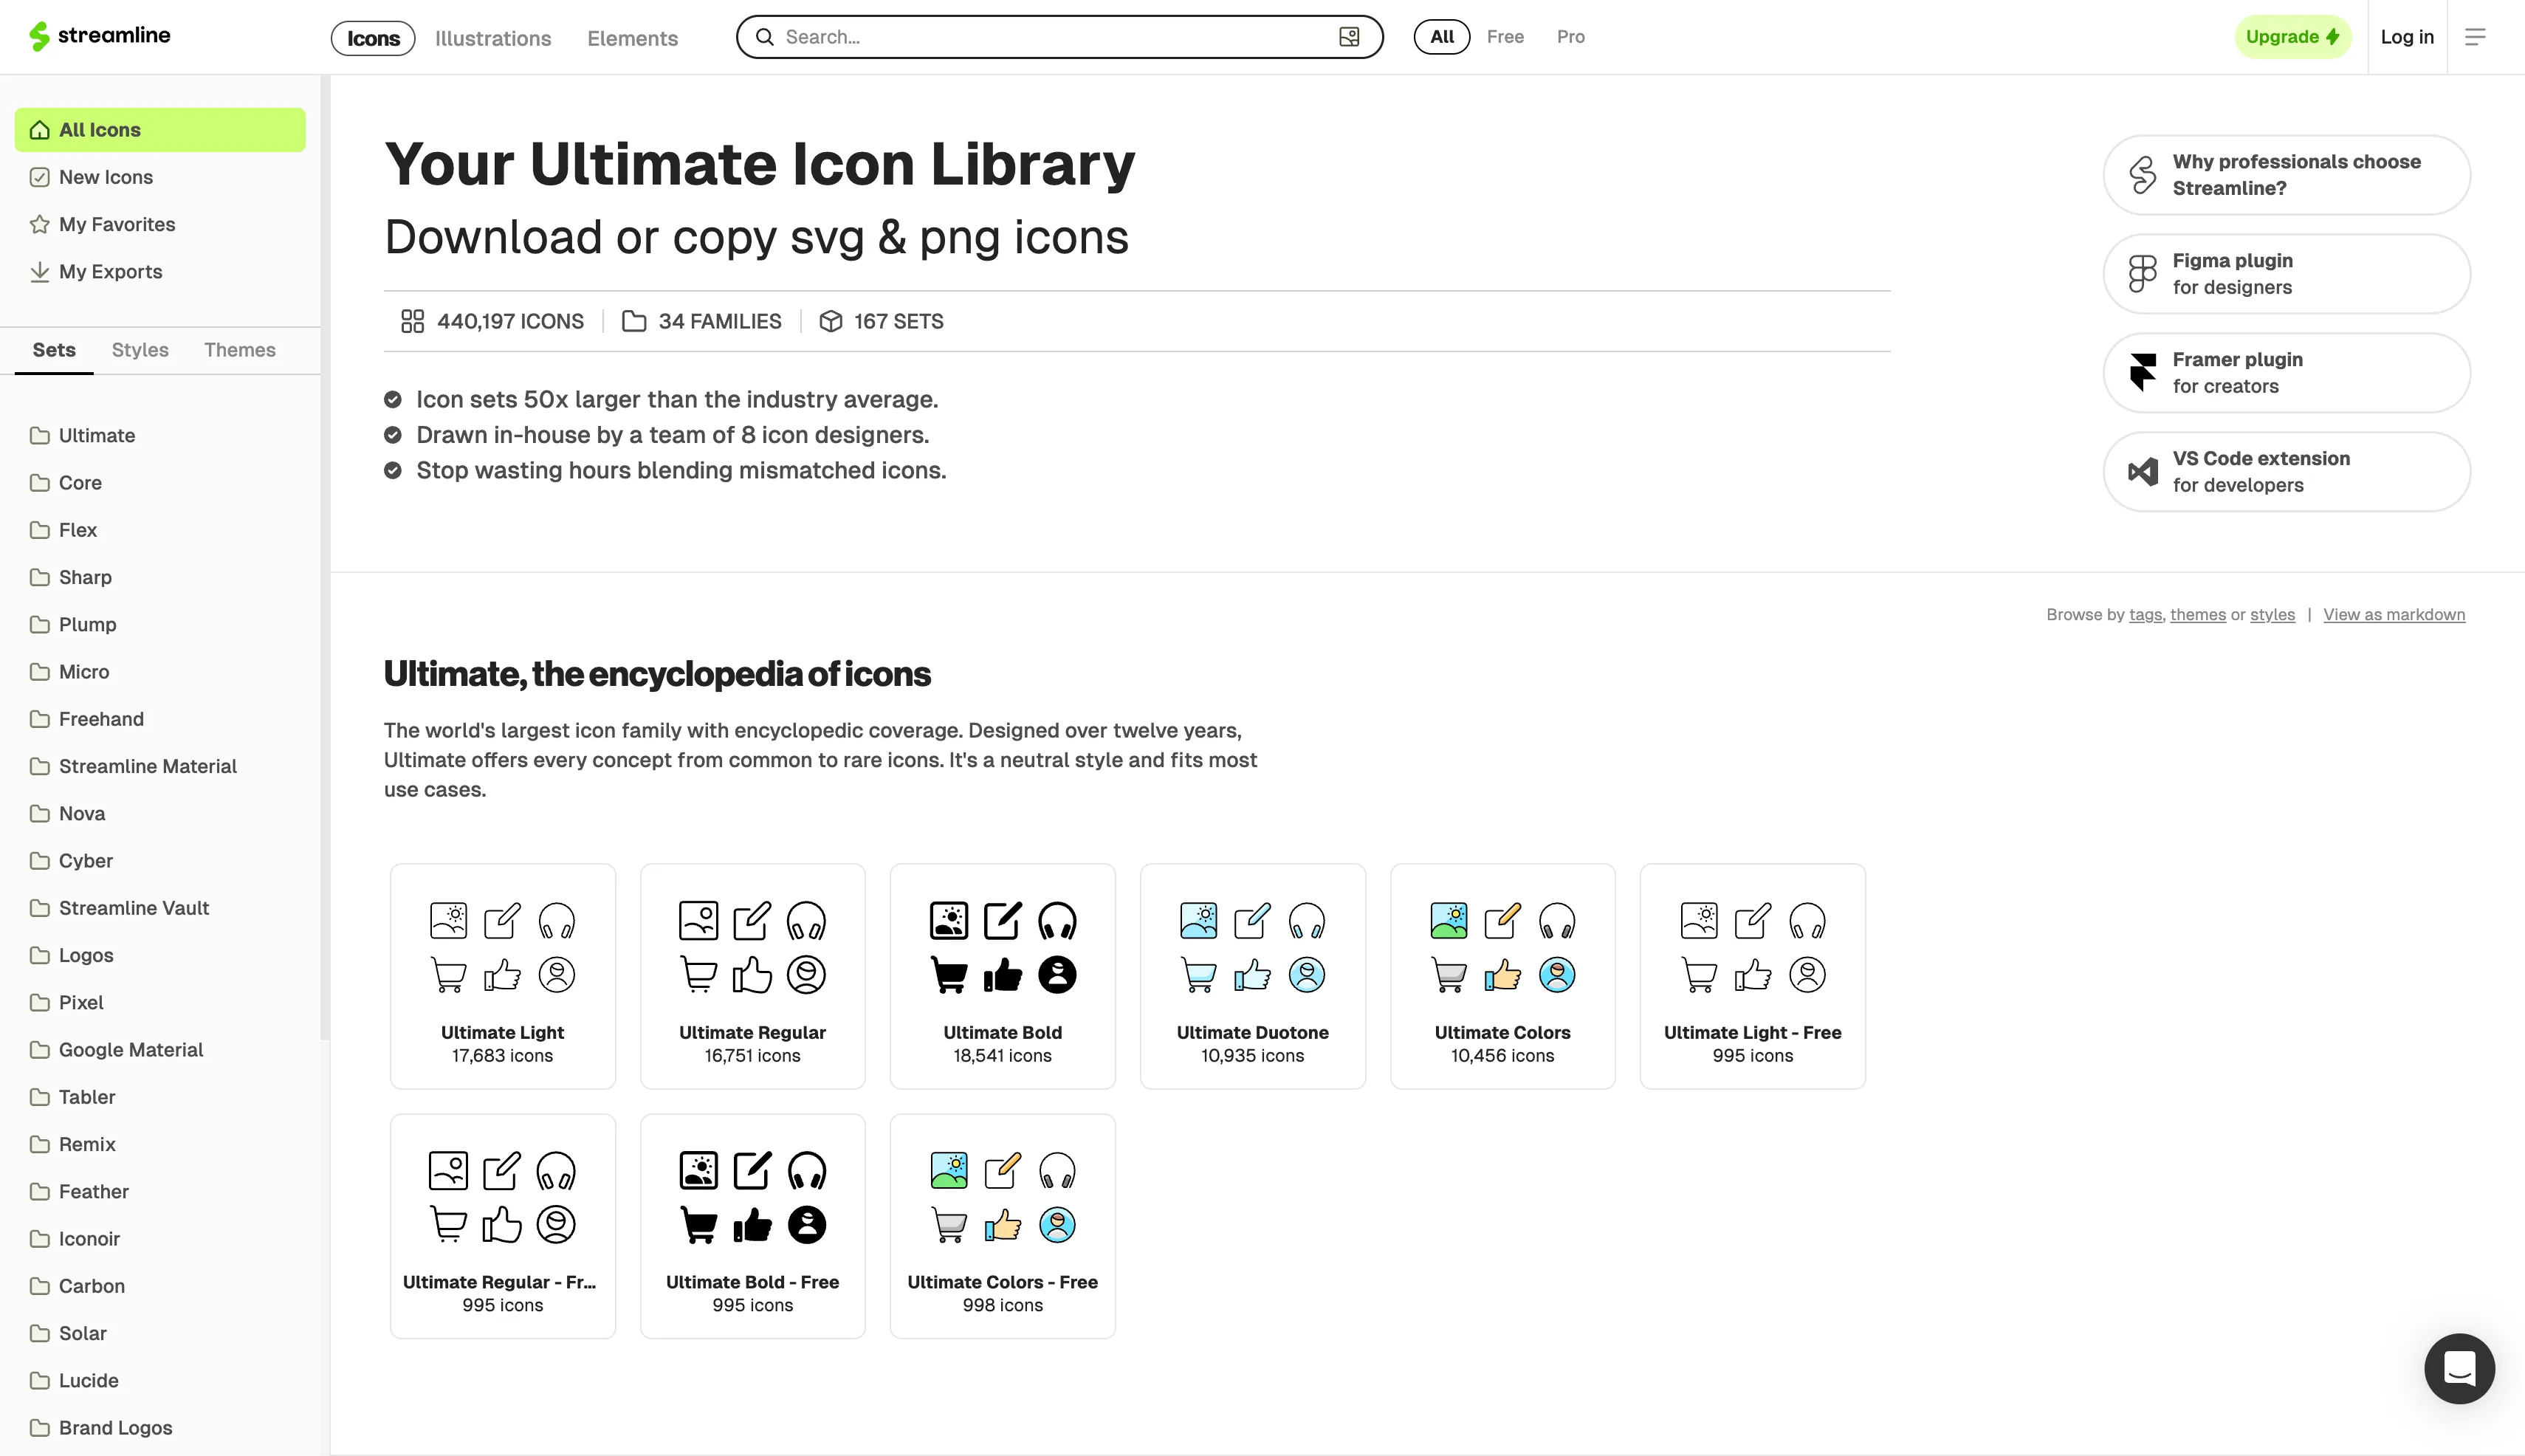The image size is (2525, 1456).
Task: Expand the Ultimate folder in sidebar
Action: (x=96, y=436)
